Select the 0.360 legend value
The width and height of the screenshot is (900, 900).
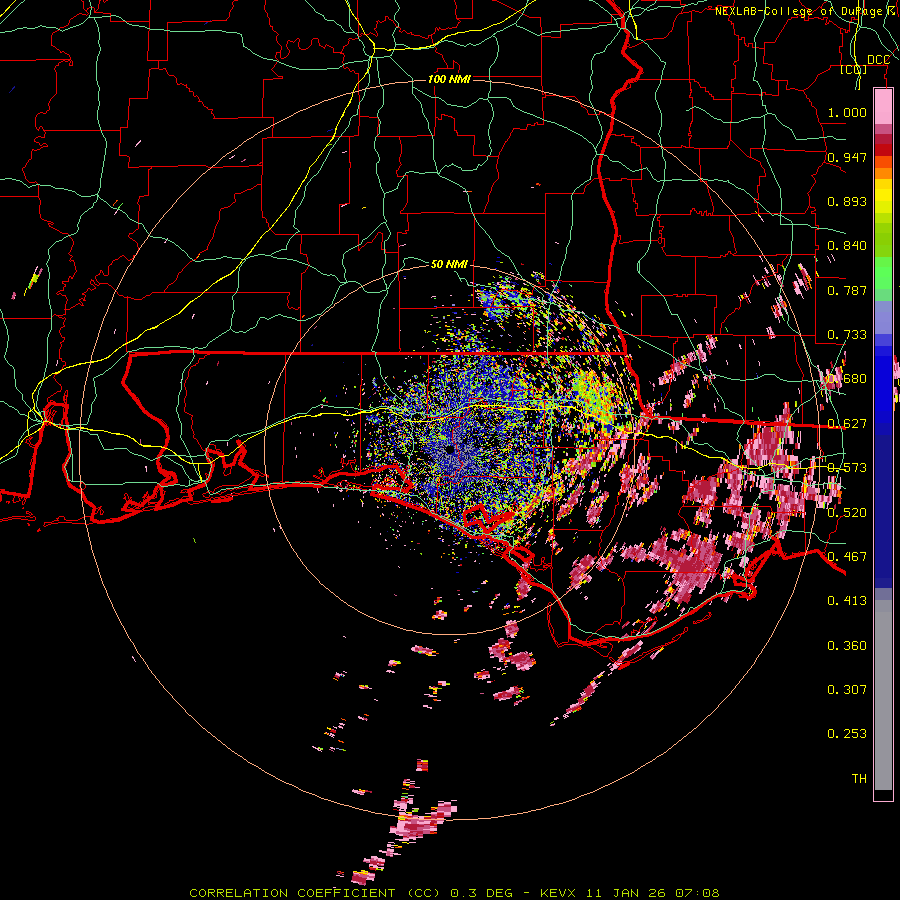847,646
